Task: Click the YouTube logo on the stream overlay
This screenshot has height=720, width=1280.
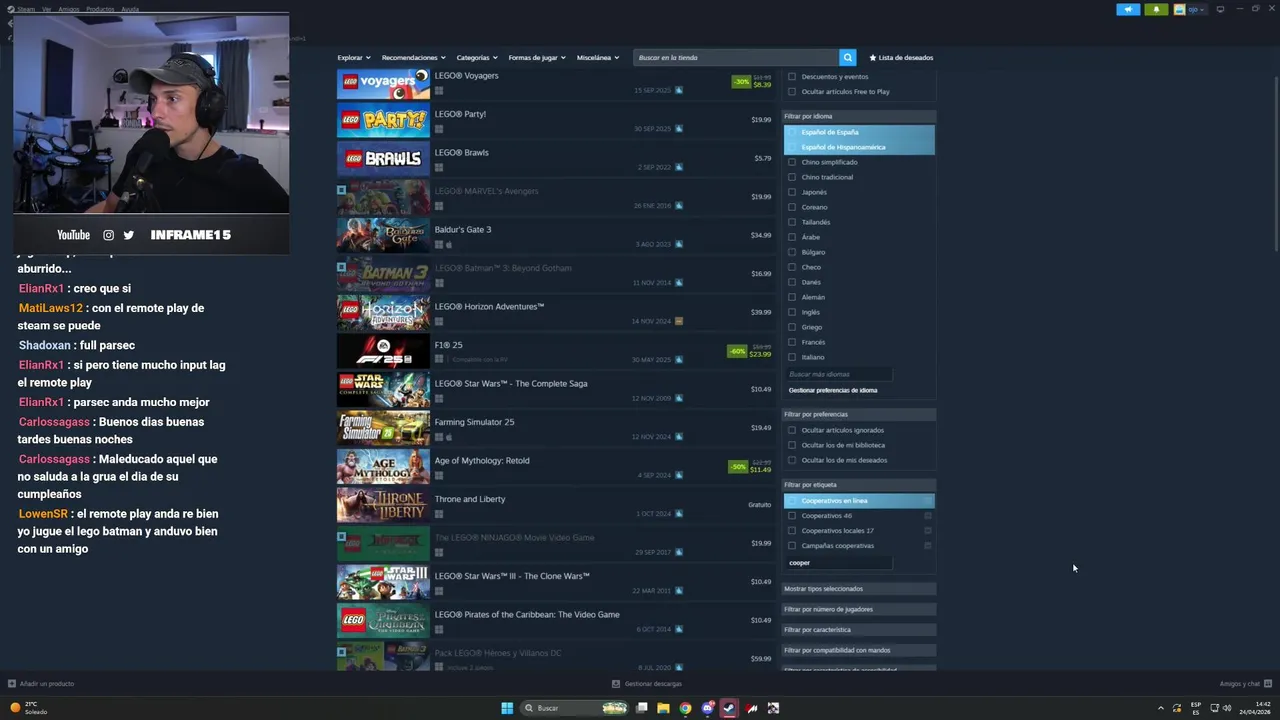Action: 73,235
